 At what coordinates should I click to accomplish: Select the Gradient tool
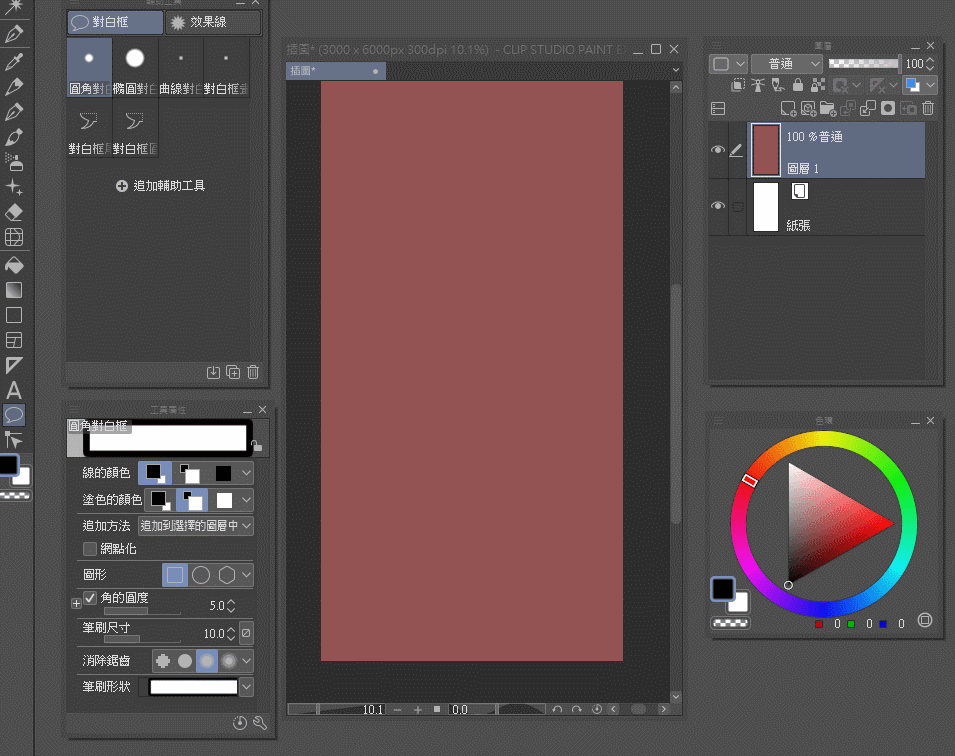coord(14,290)
